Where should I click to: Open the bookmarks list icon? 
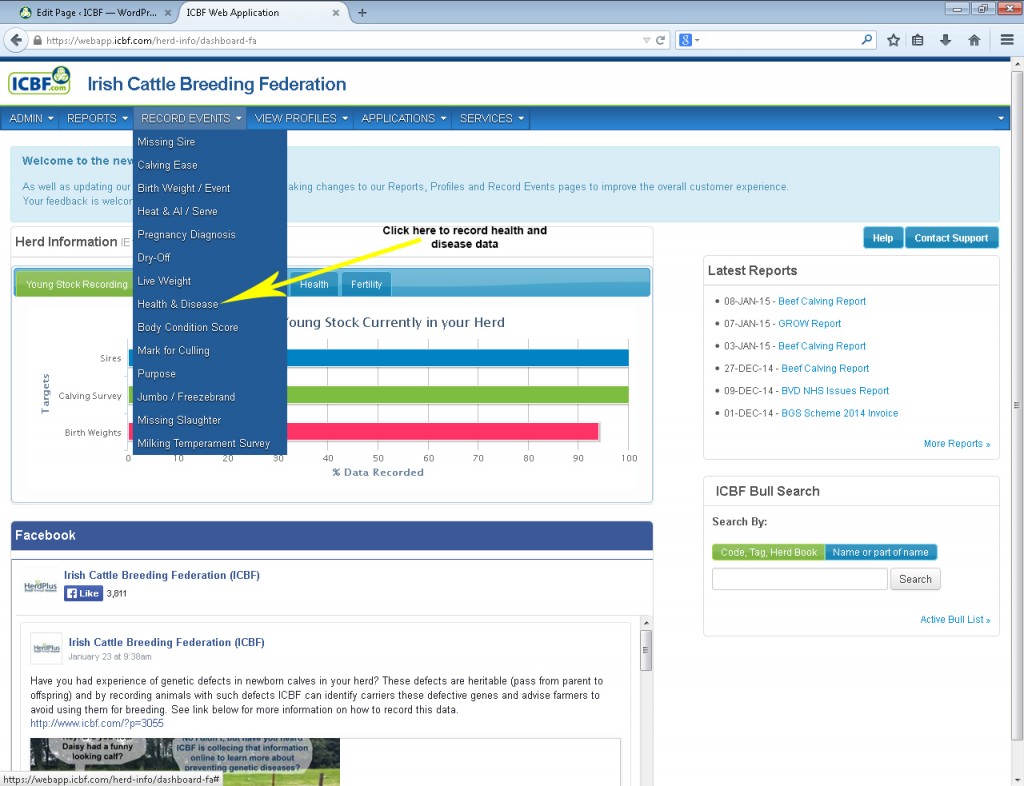point(918,40)
